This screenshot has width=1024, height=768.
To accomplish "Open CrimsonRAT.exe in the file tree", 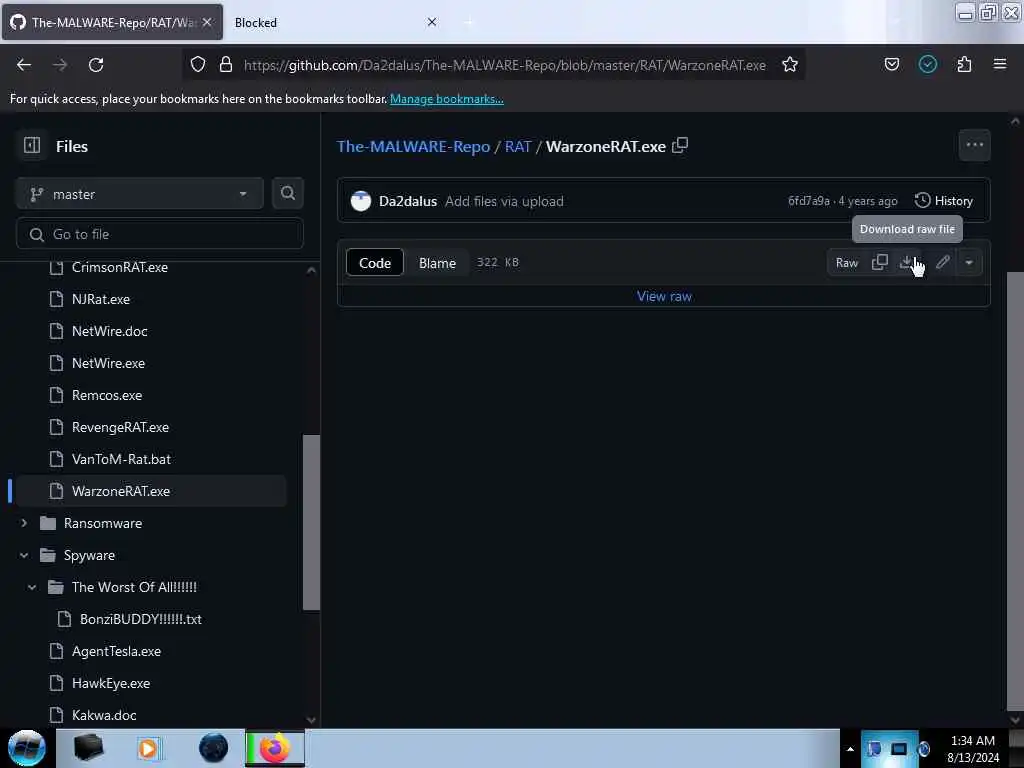I will click(x=120, y=267).
